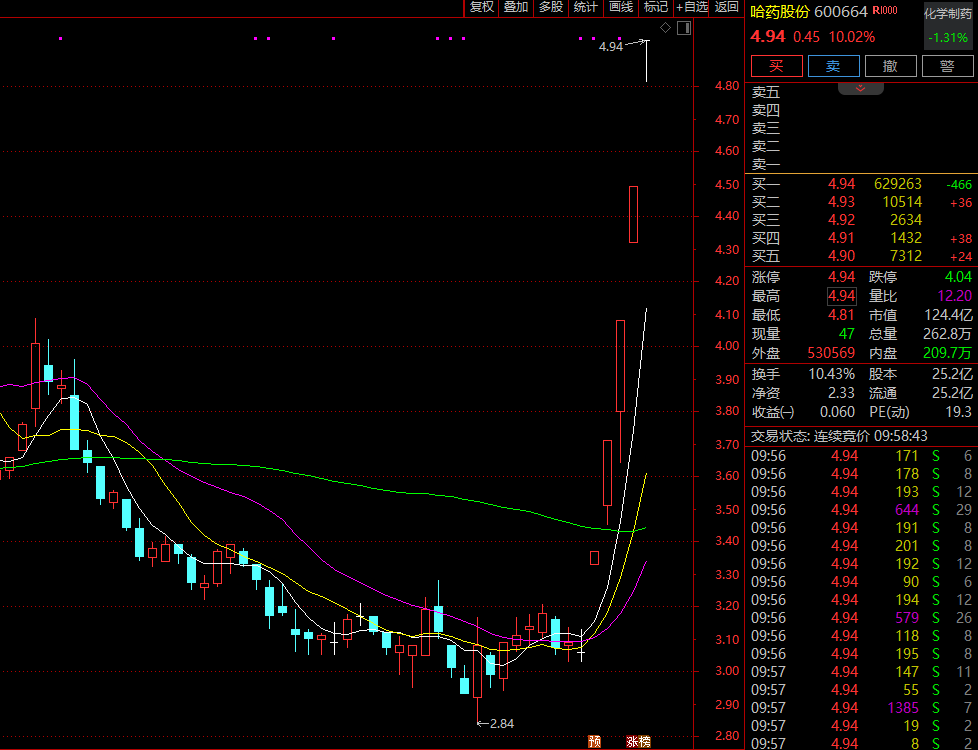The width and height of the screenshot is (978, 750).
Task: Select the 卖五 ask row
Action: [861, 92]
